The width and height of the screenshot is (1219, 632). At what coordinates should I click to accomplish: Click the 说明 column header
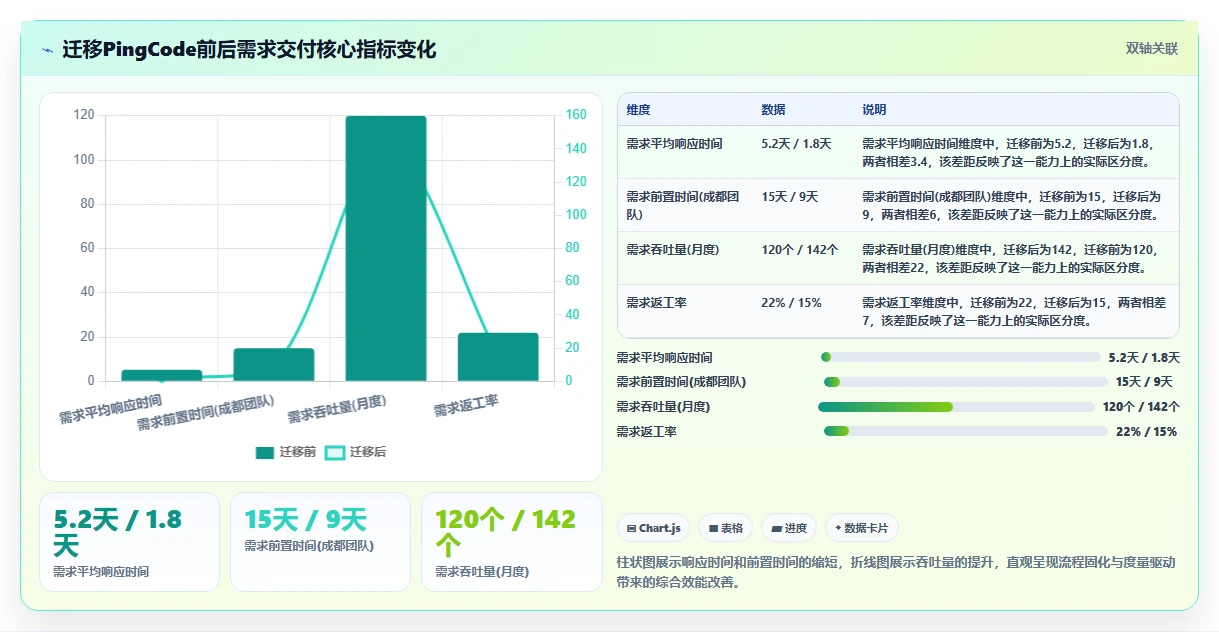pyautogui.click(x=874, y=110)
